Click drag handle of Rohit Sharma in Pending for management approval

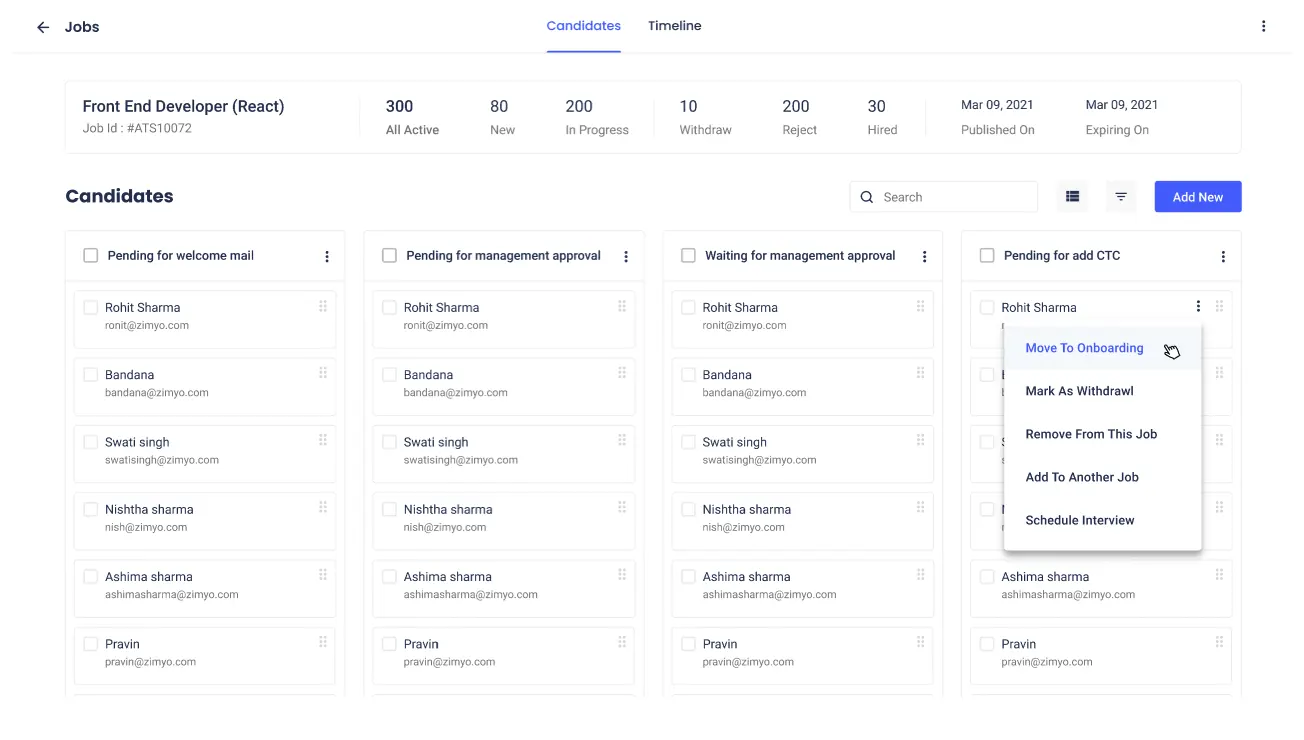(622, 306)
